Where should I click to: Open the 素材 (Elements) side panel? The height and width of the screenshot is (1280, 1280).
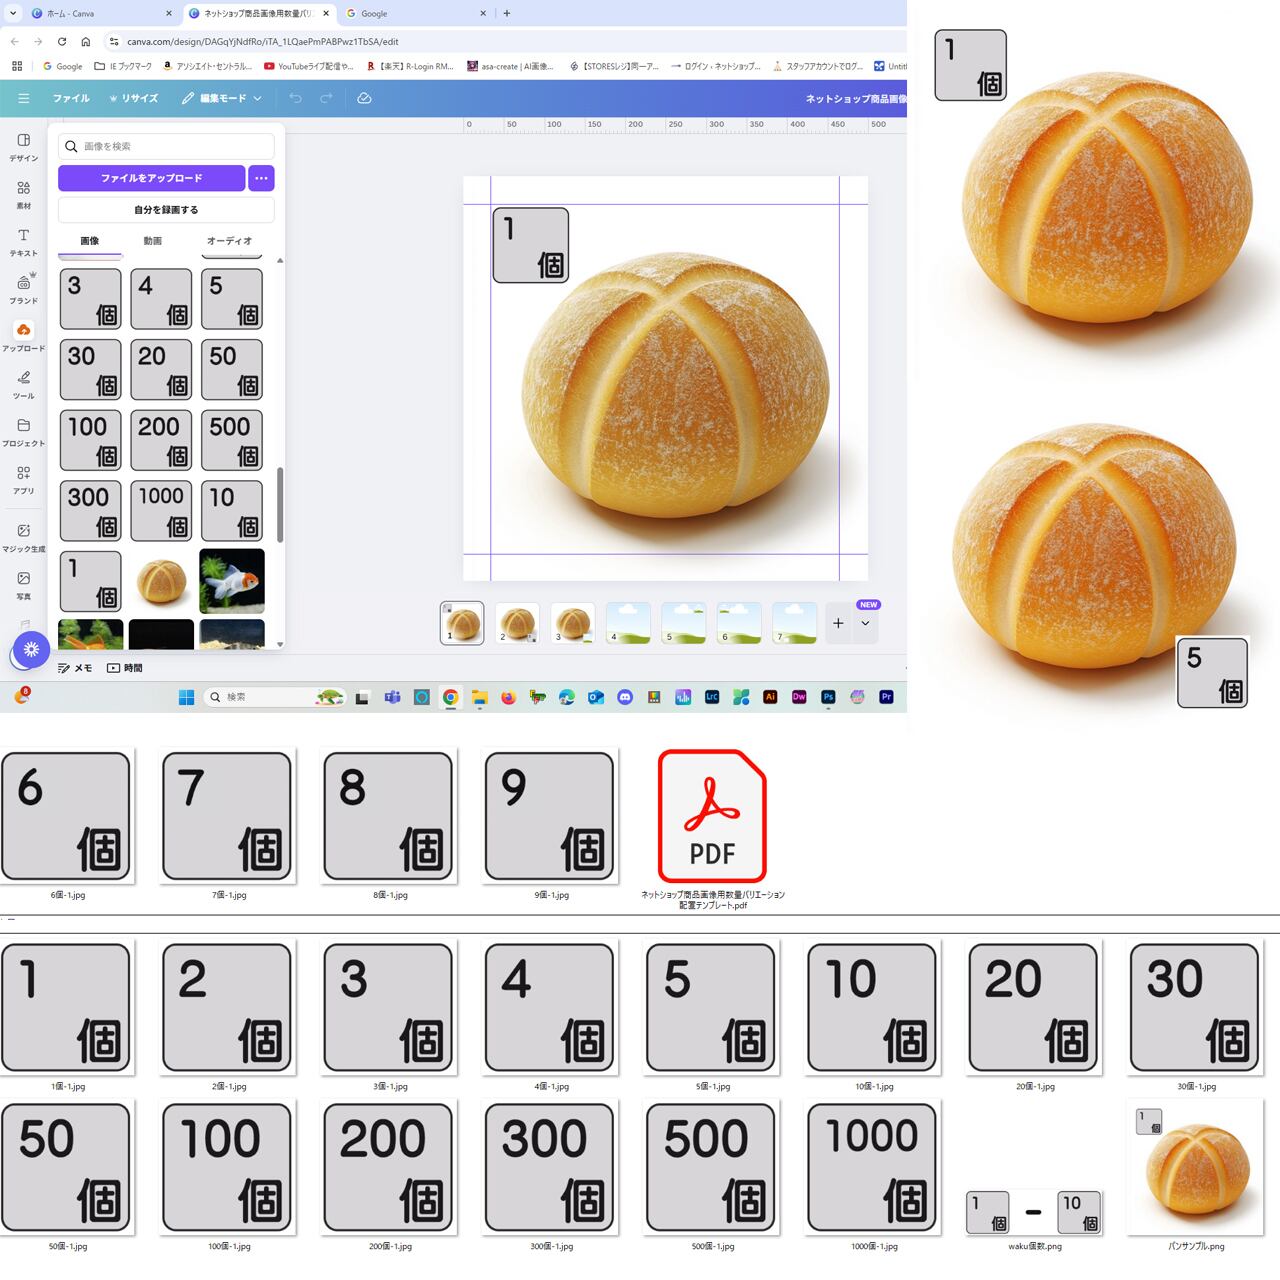pos(24,194)
